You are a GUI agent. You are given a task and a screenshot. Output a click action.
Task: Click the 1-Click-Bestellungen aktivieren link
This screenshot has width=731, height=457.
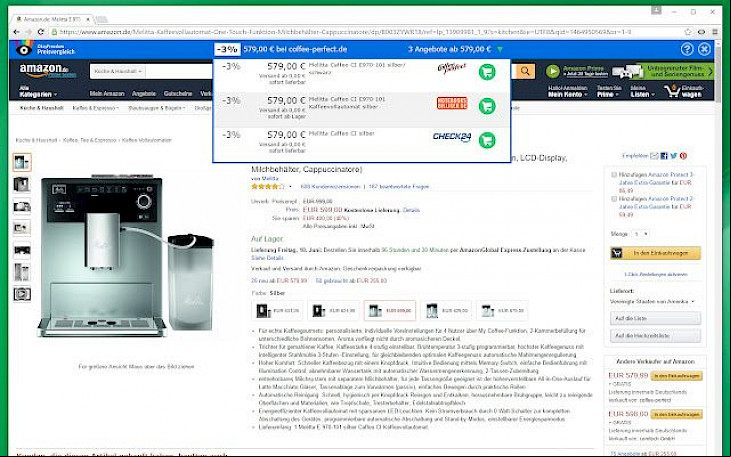tap(655, 274)
